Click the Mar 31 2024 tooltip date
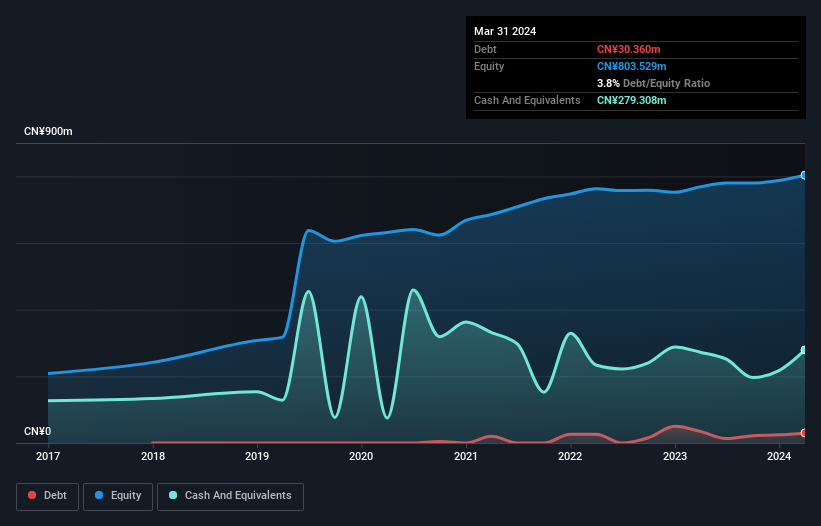Viewport: 821px width, 526px height. pos(505,31)
